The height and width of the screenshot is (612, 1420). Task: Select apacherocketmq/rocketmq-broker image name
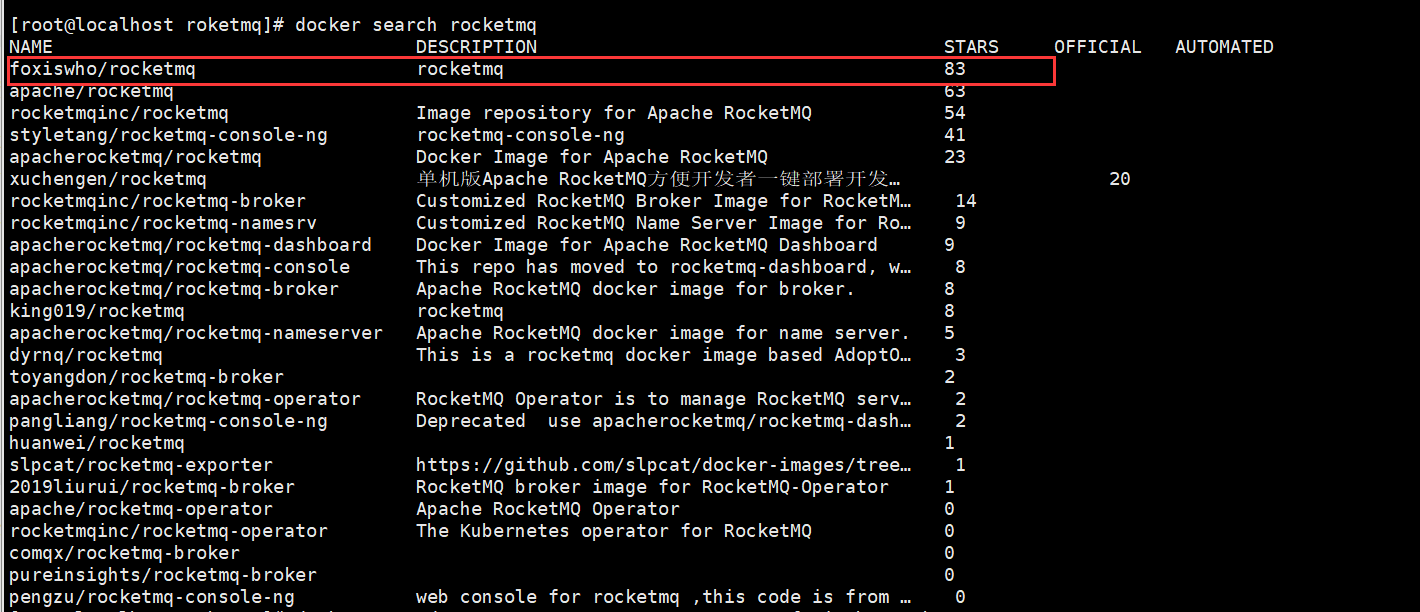[x=174, y=289]
